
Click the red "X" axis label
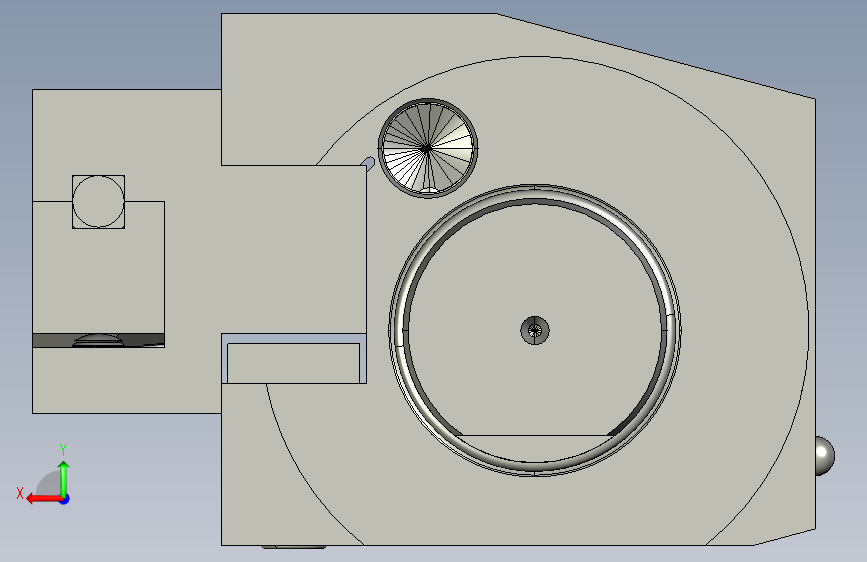pos(20,493)
